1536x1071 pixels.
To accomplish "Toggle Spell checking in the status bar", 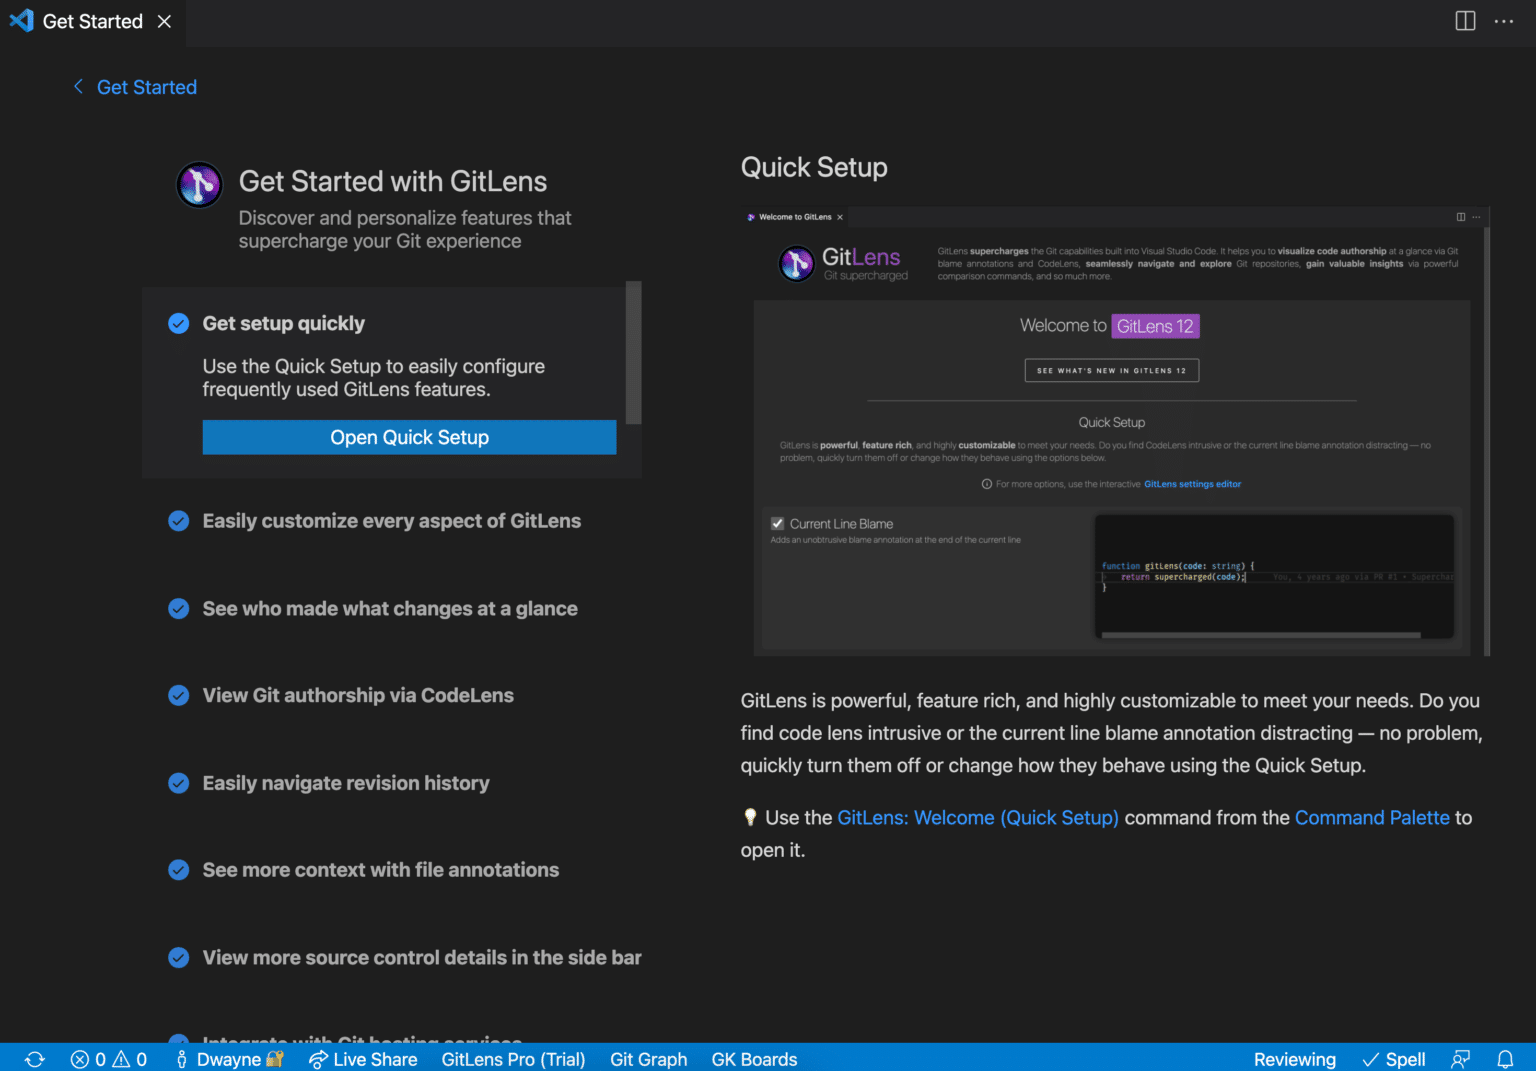I will [x=1393, y=1059].
